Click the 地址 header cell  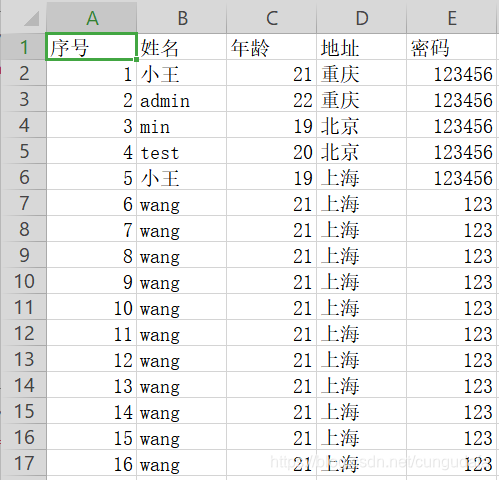point(362,47)
